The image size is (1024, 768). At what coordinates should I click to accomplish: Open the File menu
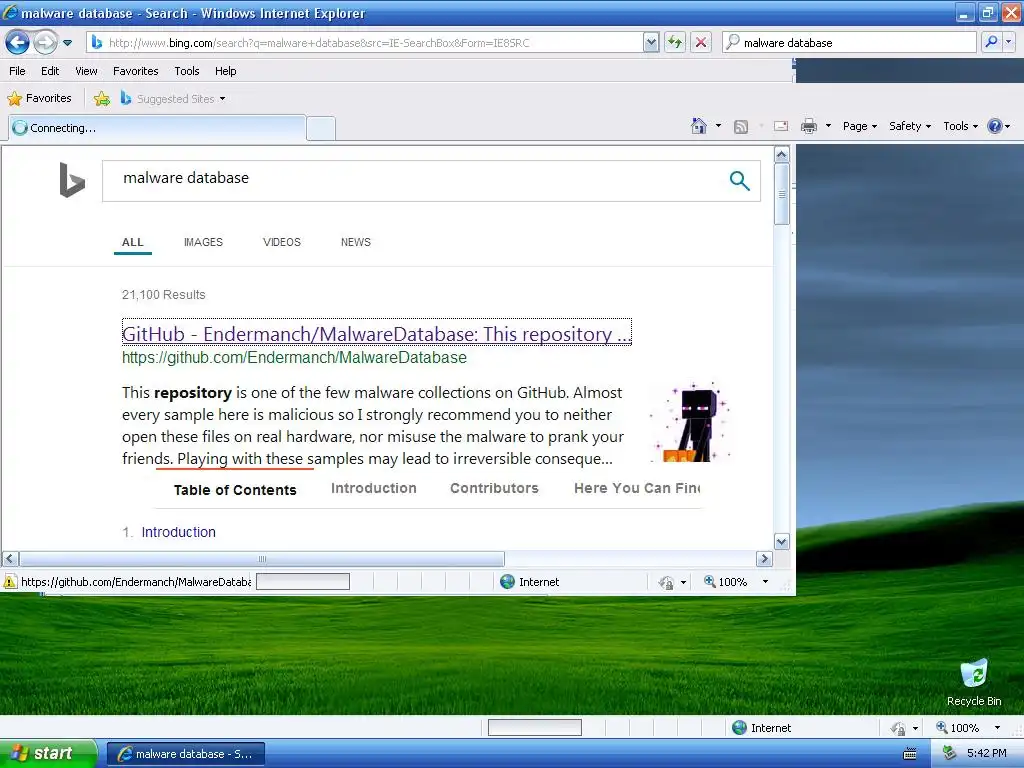18,71
